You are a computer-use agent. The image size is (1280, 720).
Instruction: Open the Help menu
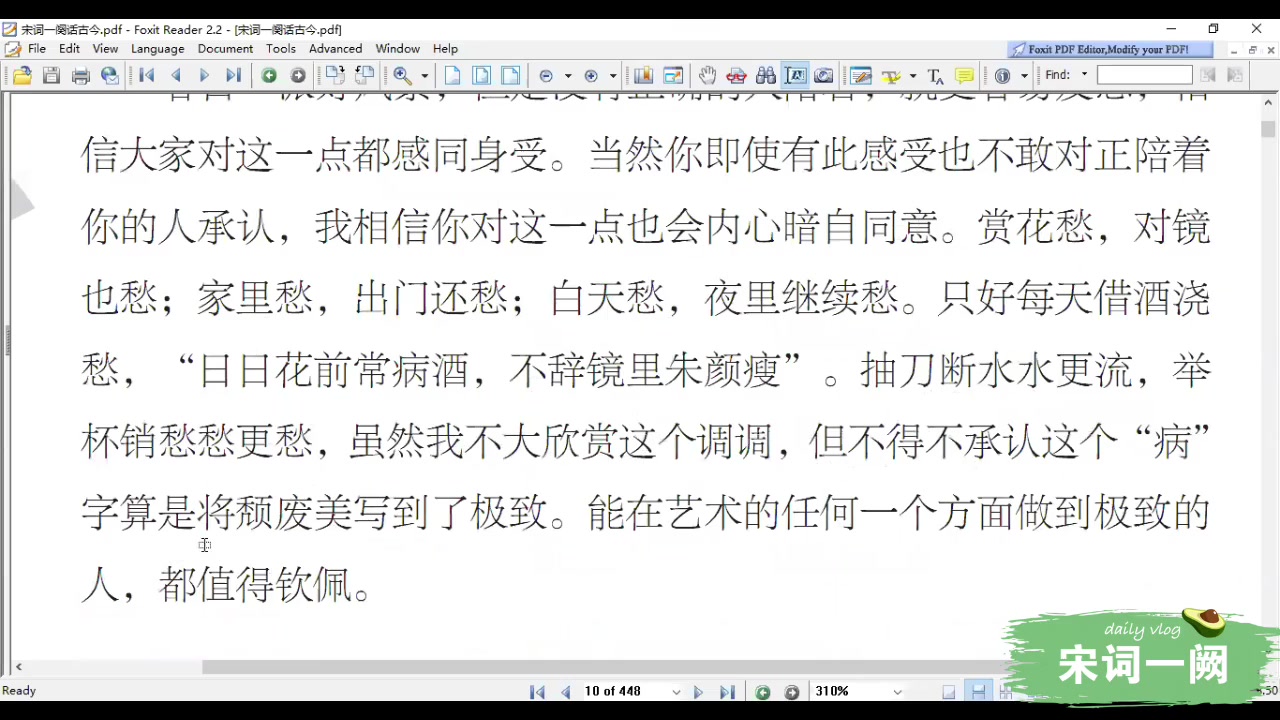(x=445, y=48)
